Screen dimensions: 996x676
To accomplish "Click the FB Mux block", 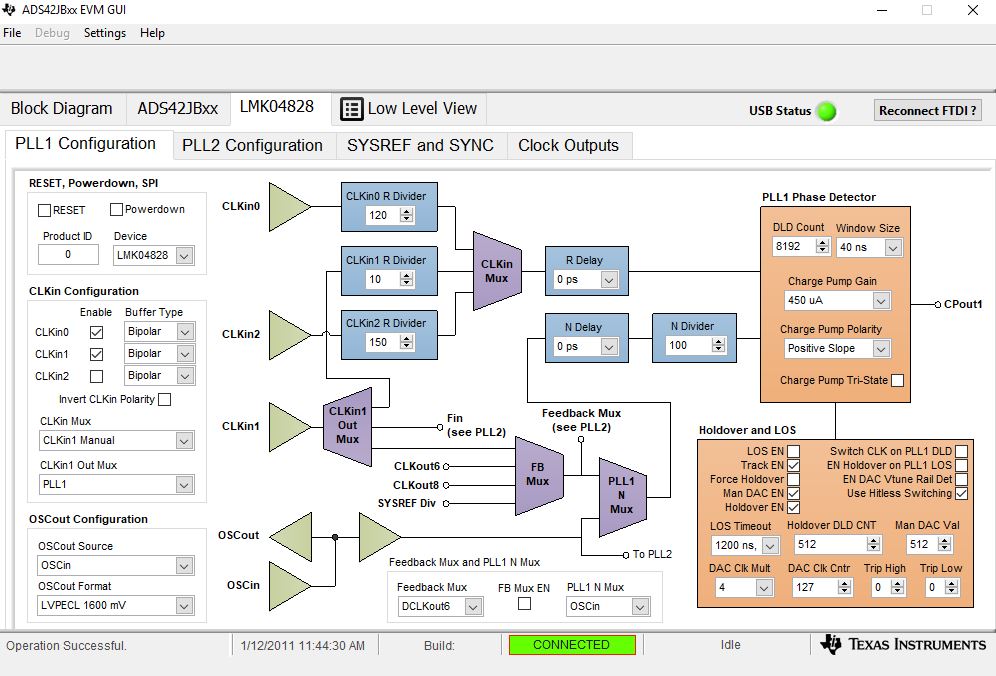I will (539, 475).
